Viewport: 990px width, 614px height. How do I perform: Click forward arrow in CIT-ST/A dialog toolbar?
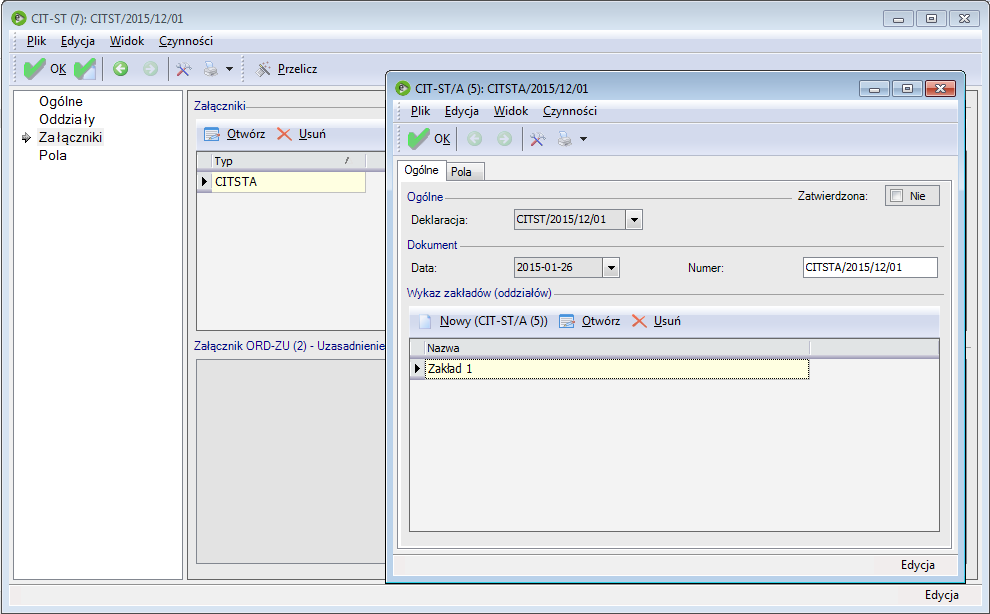click(x=504, y=139)
